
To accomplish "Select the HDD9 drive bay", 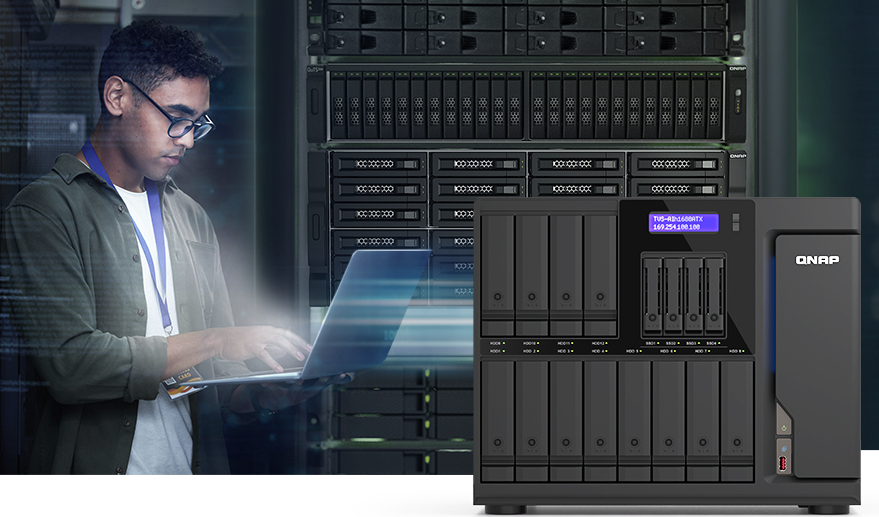I will point(498,275).
